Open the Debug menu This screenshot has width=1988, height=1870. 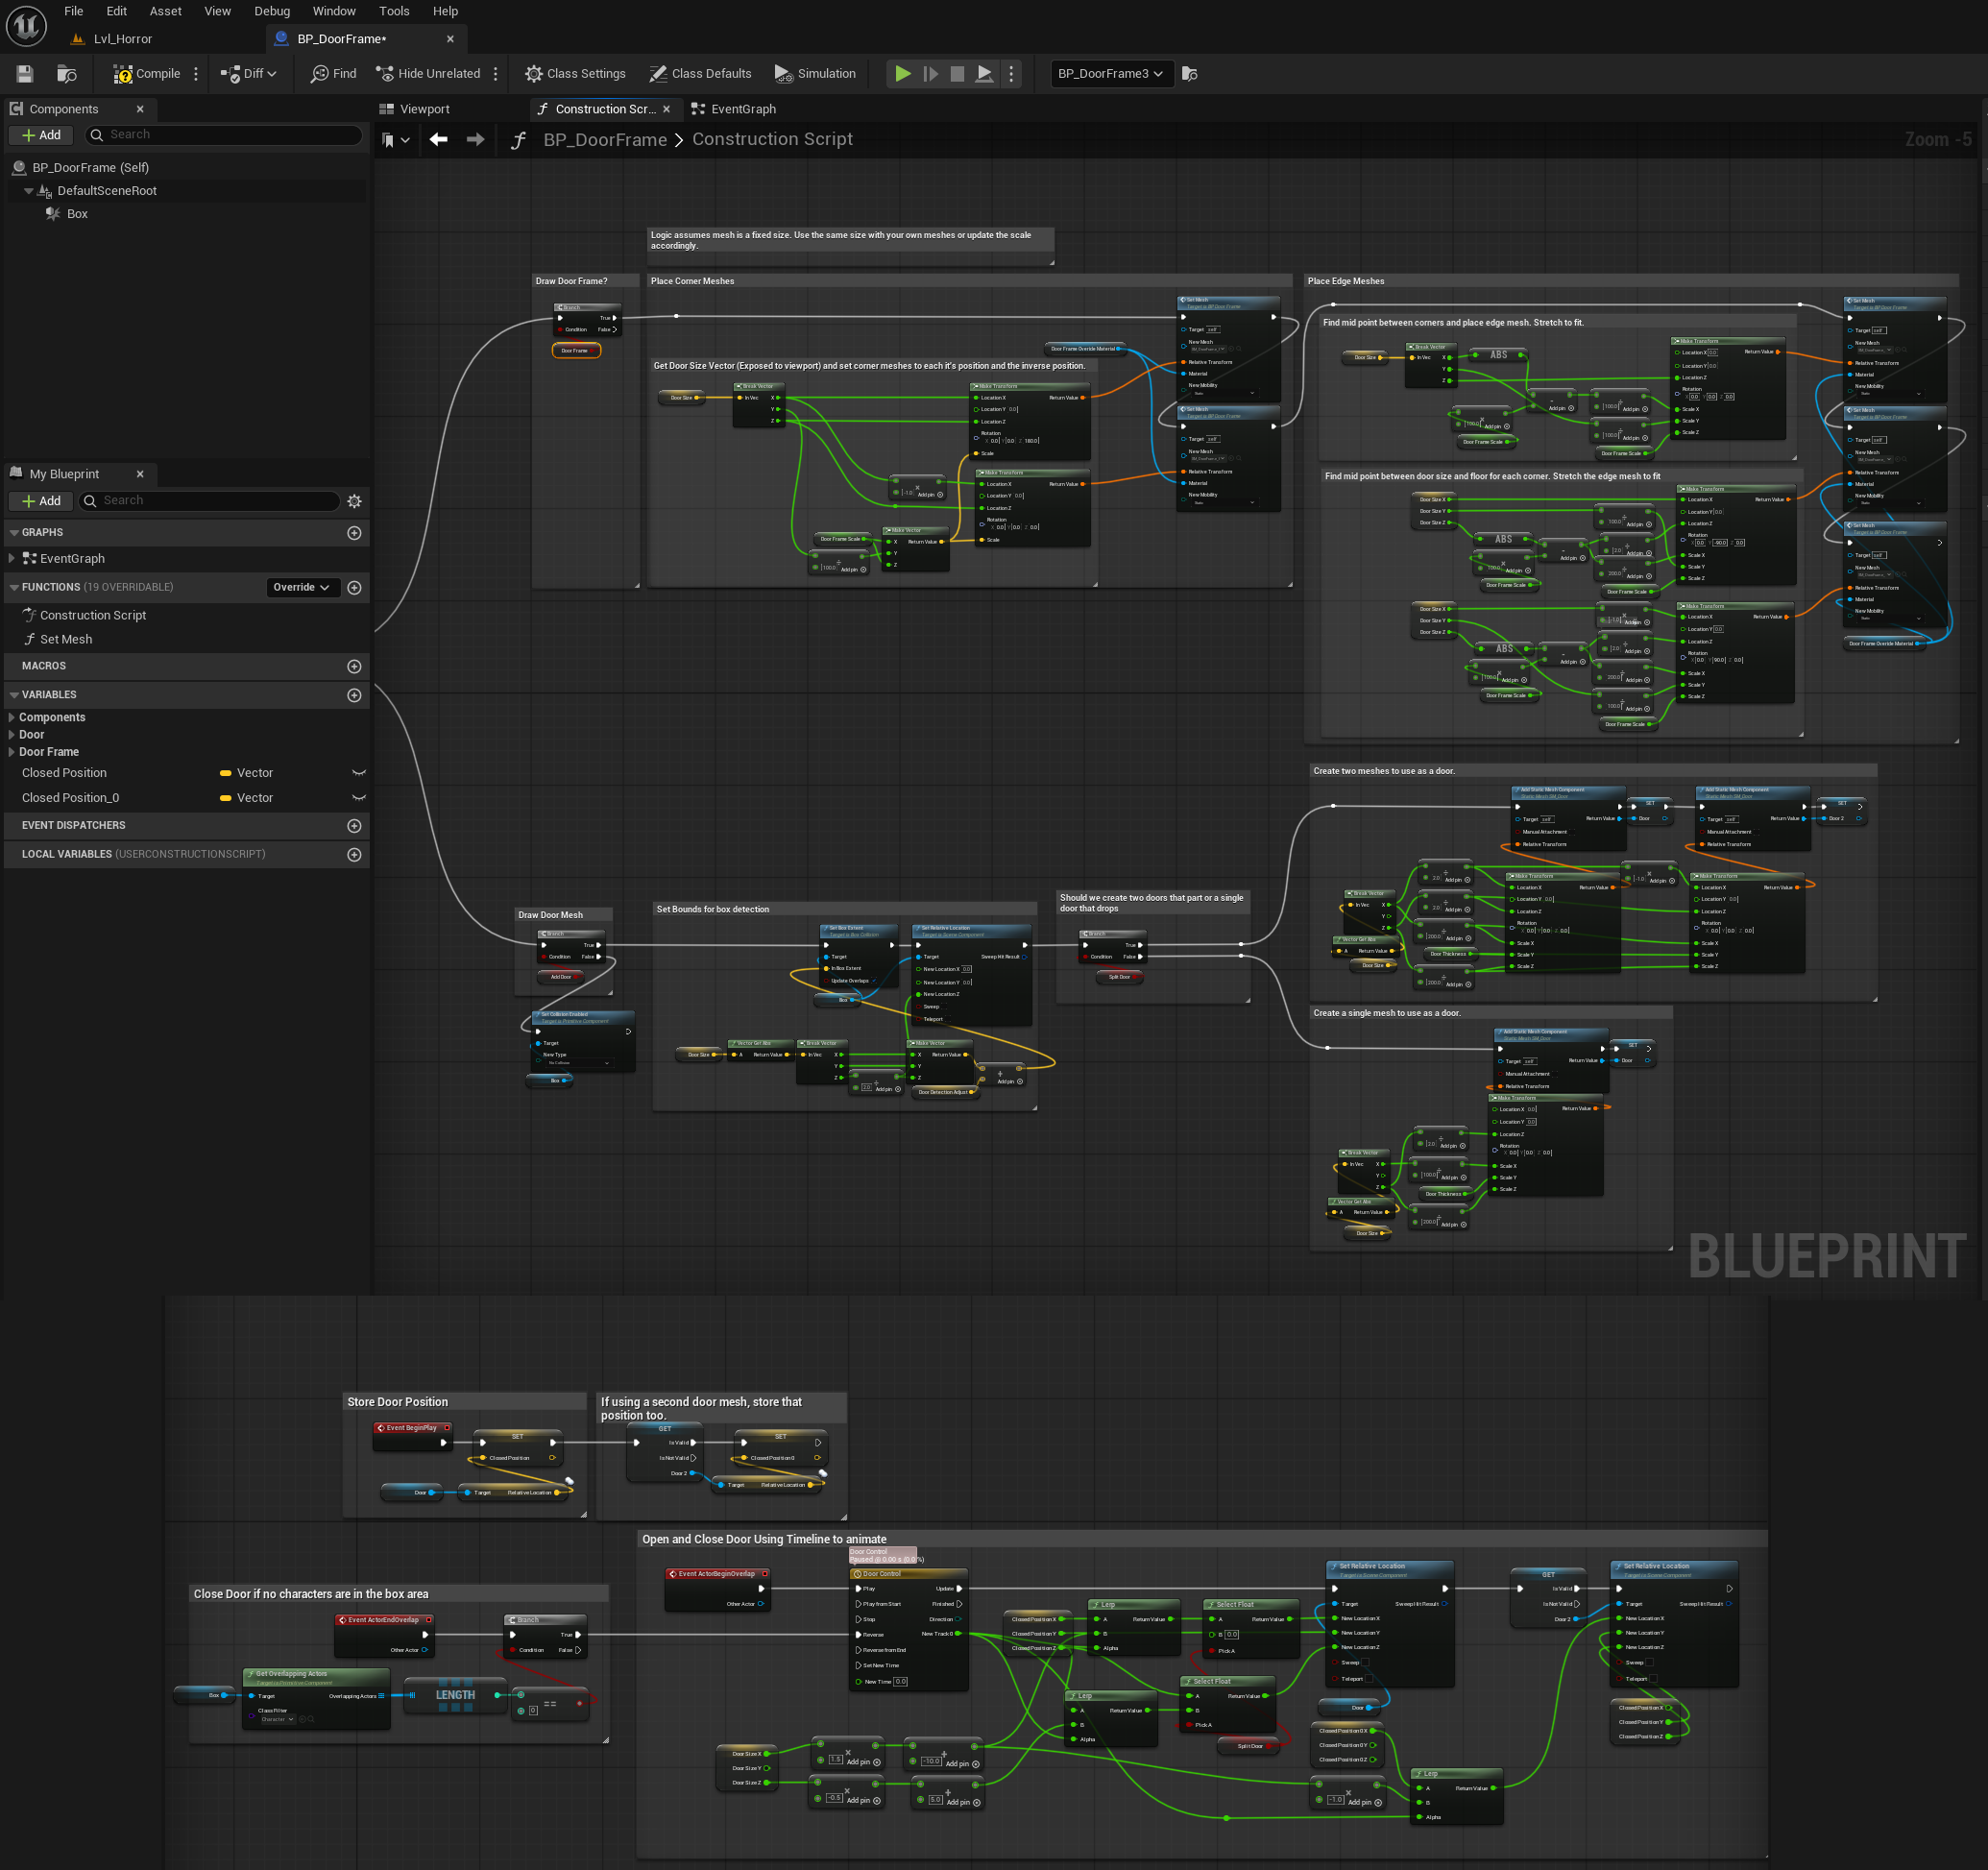[272, 11]
